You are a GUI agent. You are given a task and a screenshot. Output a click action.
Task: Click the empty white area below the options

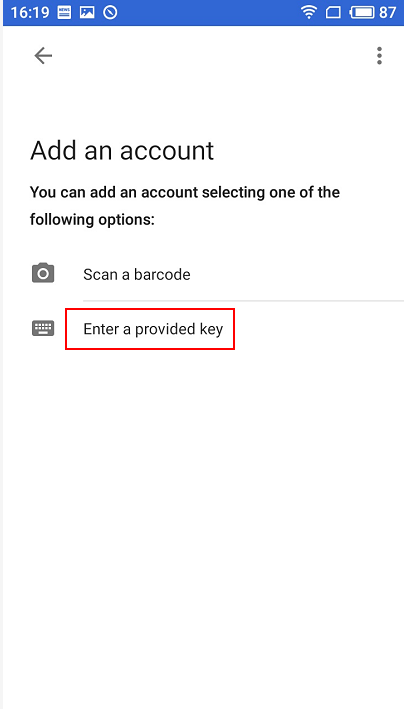tap(204, 520)
